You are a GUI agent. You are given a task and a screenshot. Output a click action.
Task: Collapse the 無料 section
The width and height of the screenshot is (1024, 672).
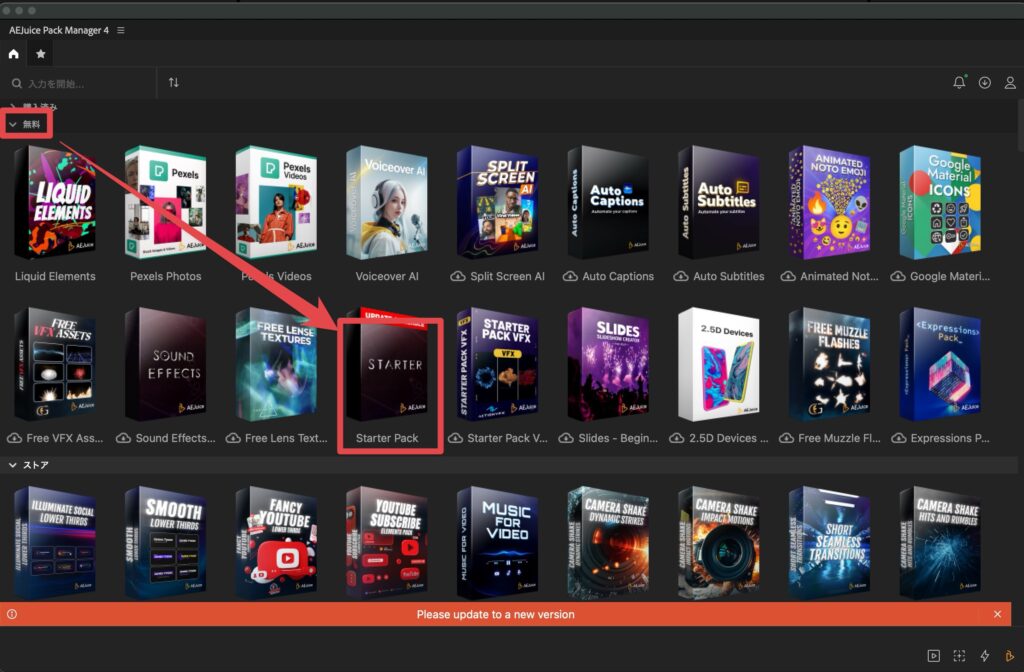13,124
